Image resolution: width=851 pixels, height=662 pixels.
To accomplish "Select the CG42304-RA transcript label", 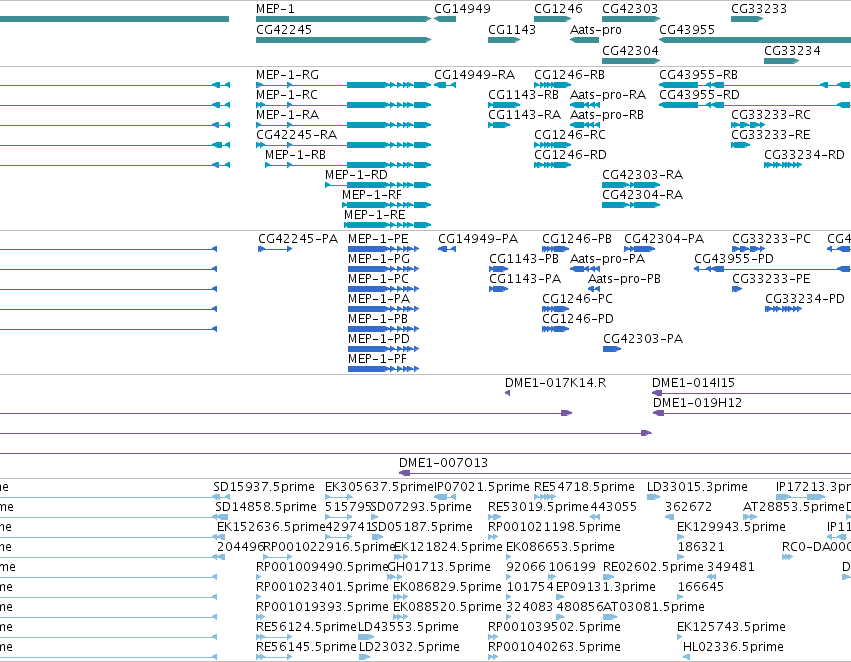I will click(x=643, y=195).
